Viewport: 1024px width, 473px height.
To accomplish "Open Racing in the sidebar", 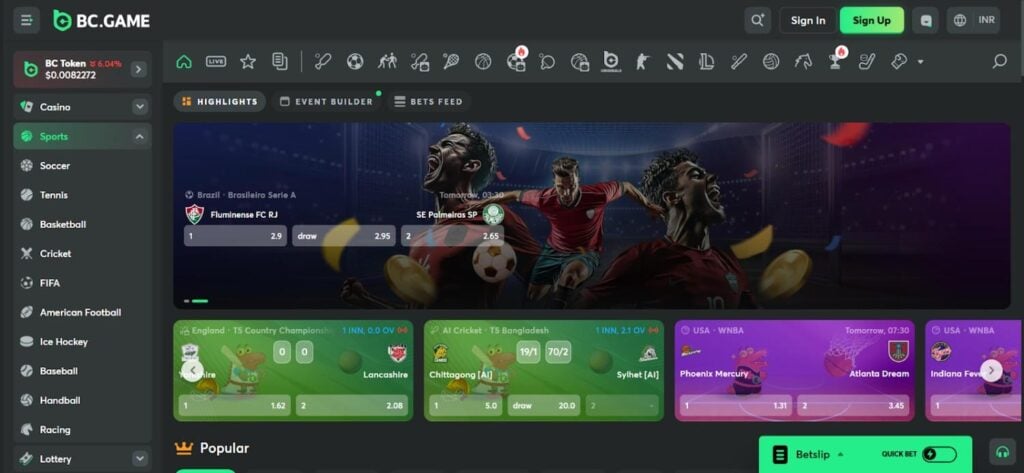I will click(82, 430).
